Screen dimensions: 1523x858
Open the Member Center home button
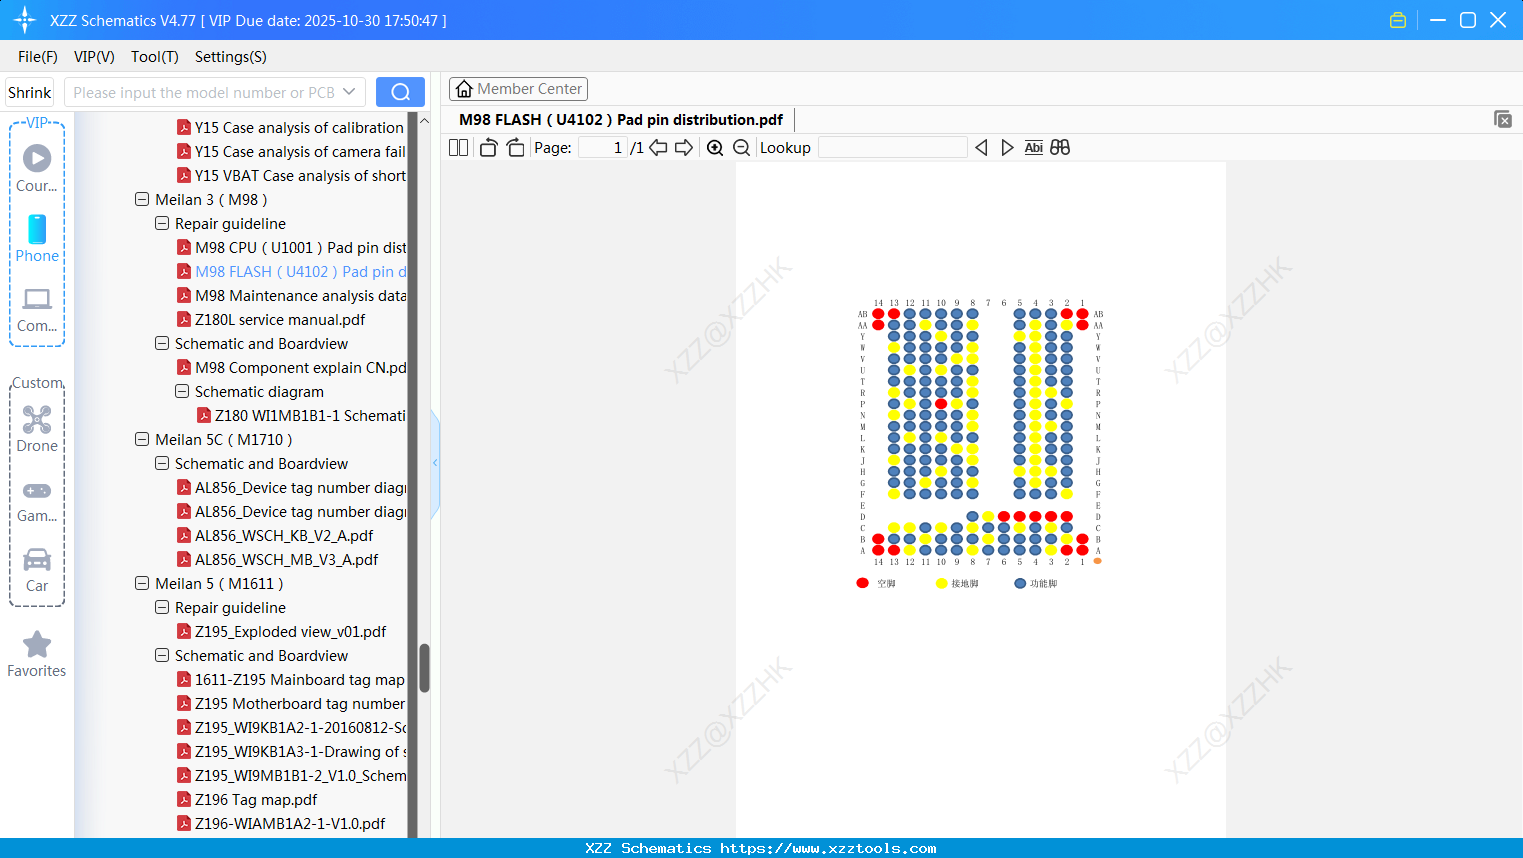pyautogui.click(x=518, y=89)
